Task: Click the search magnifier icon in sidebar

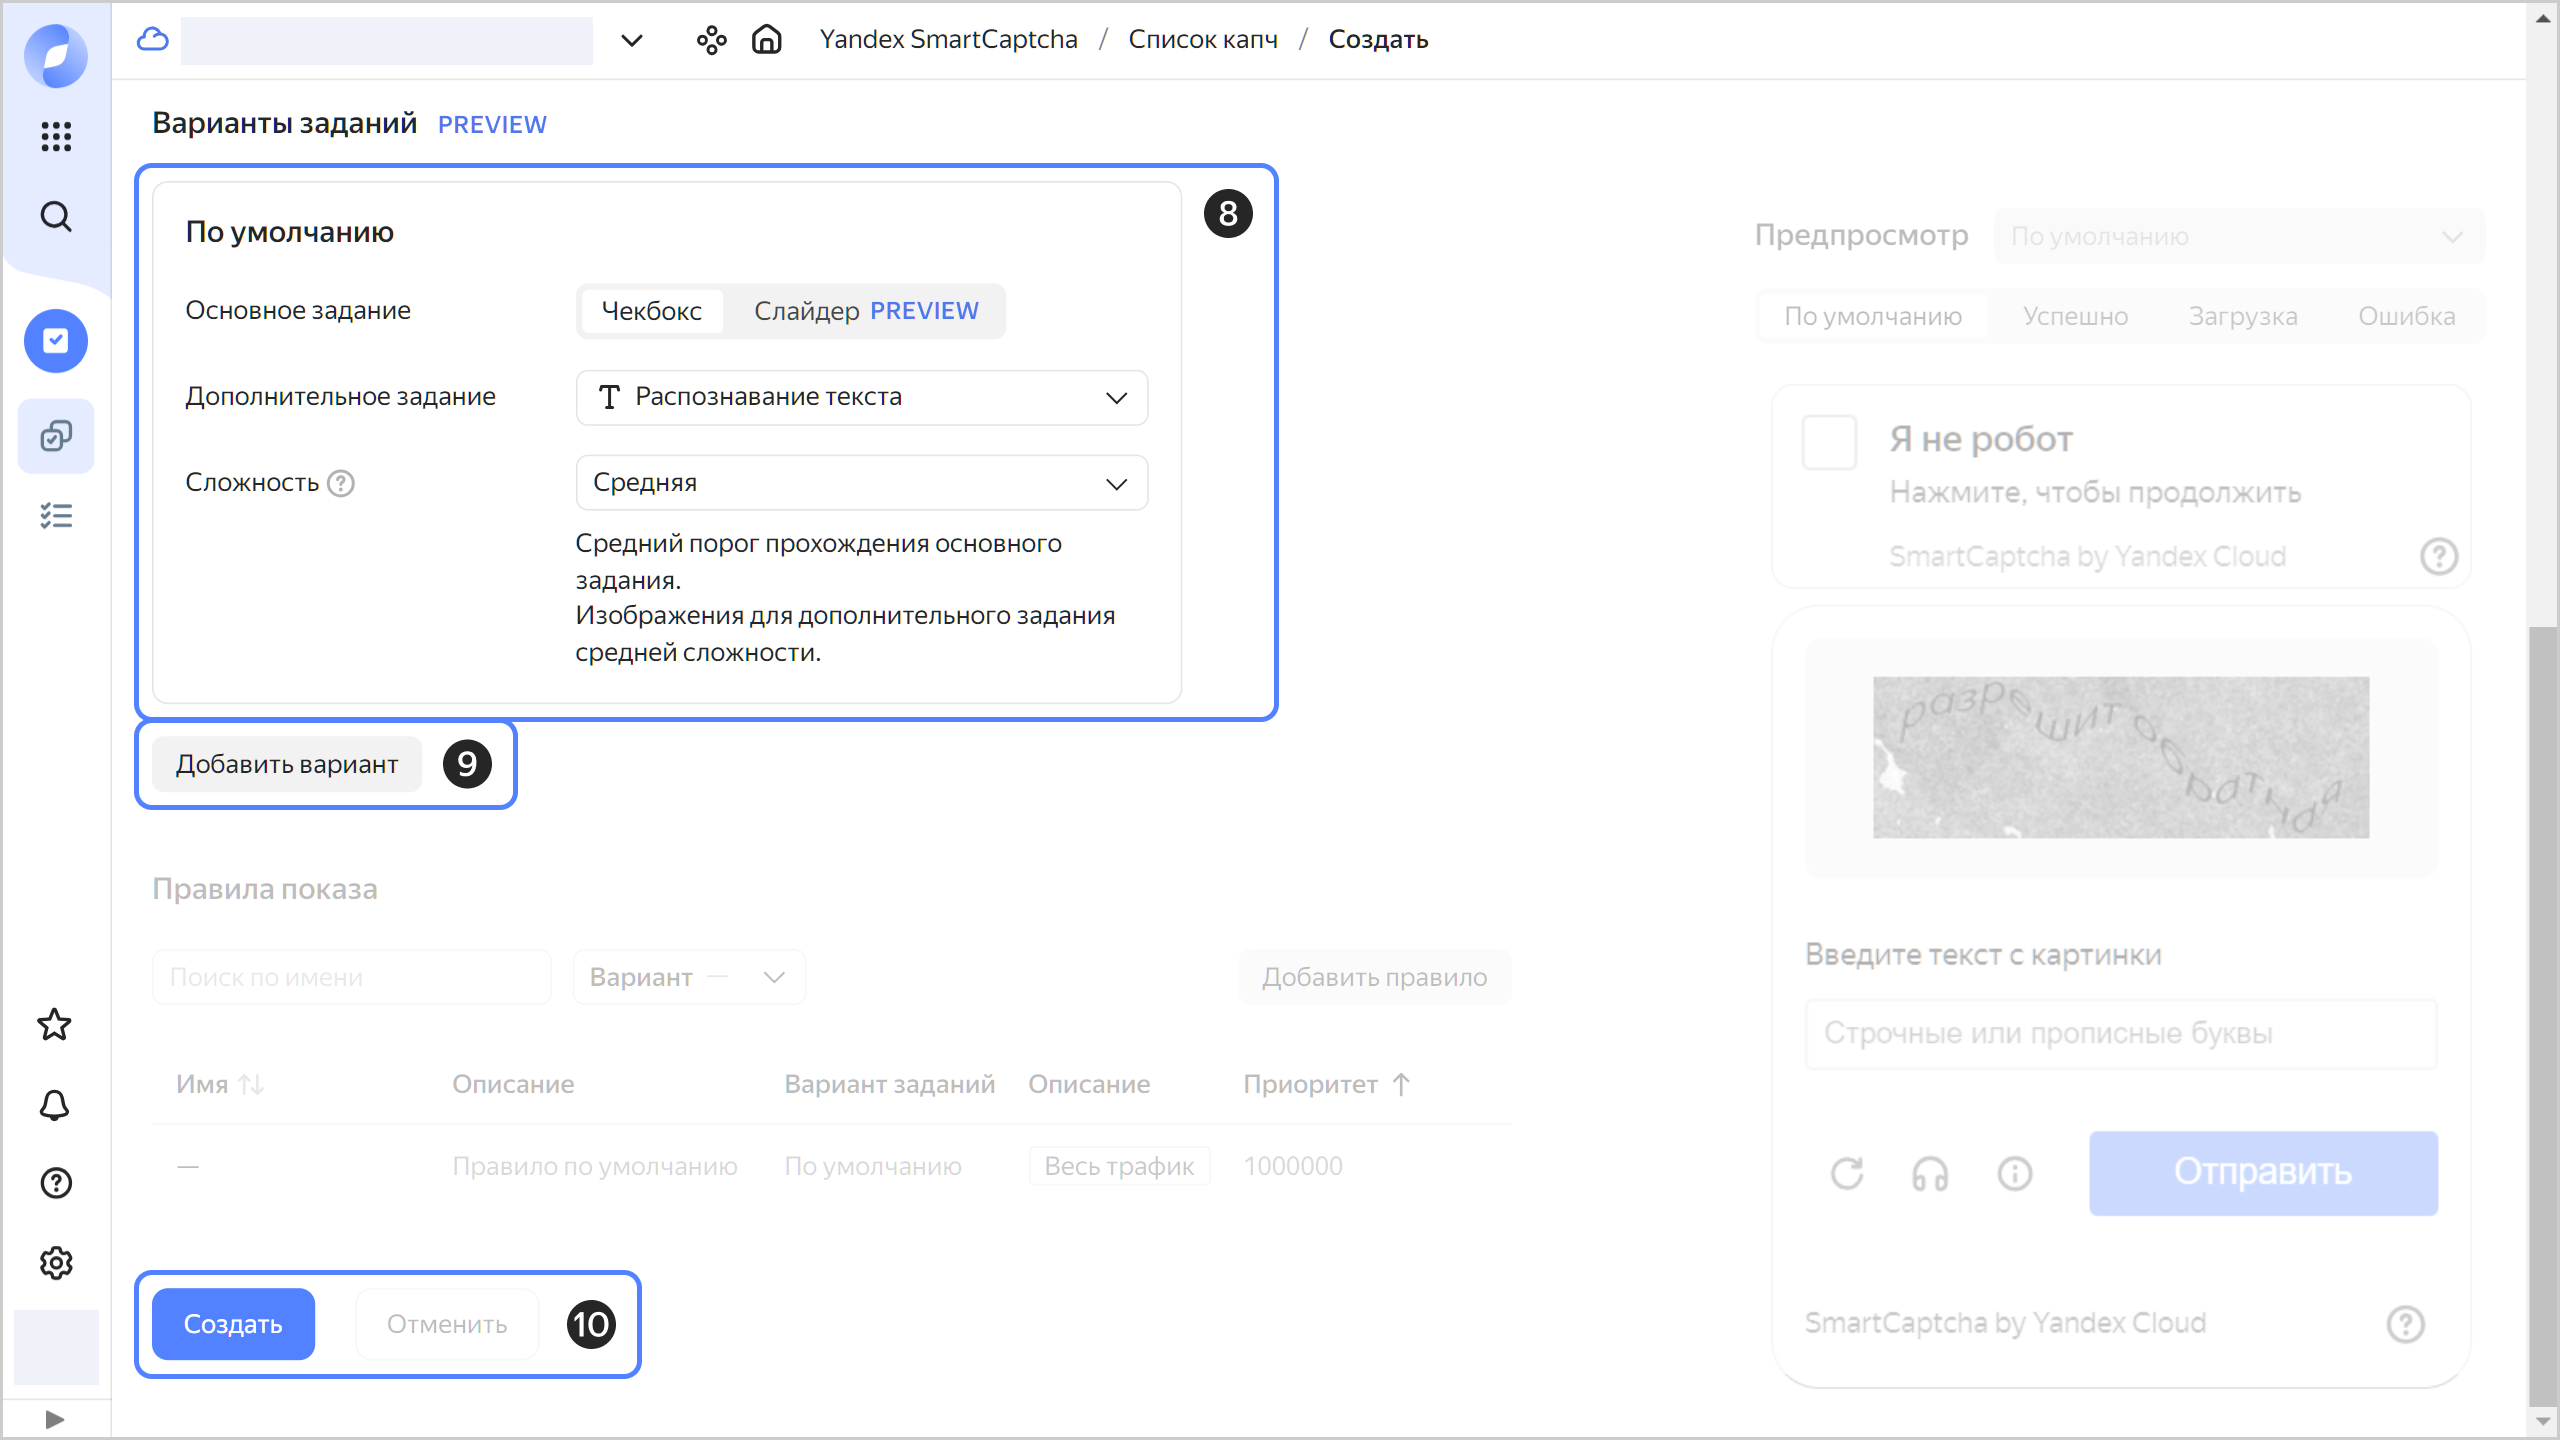Action: (56, 216)
